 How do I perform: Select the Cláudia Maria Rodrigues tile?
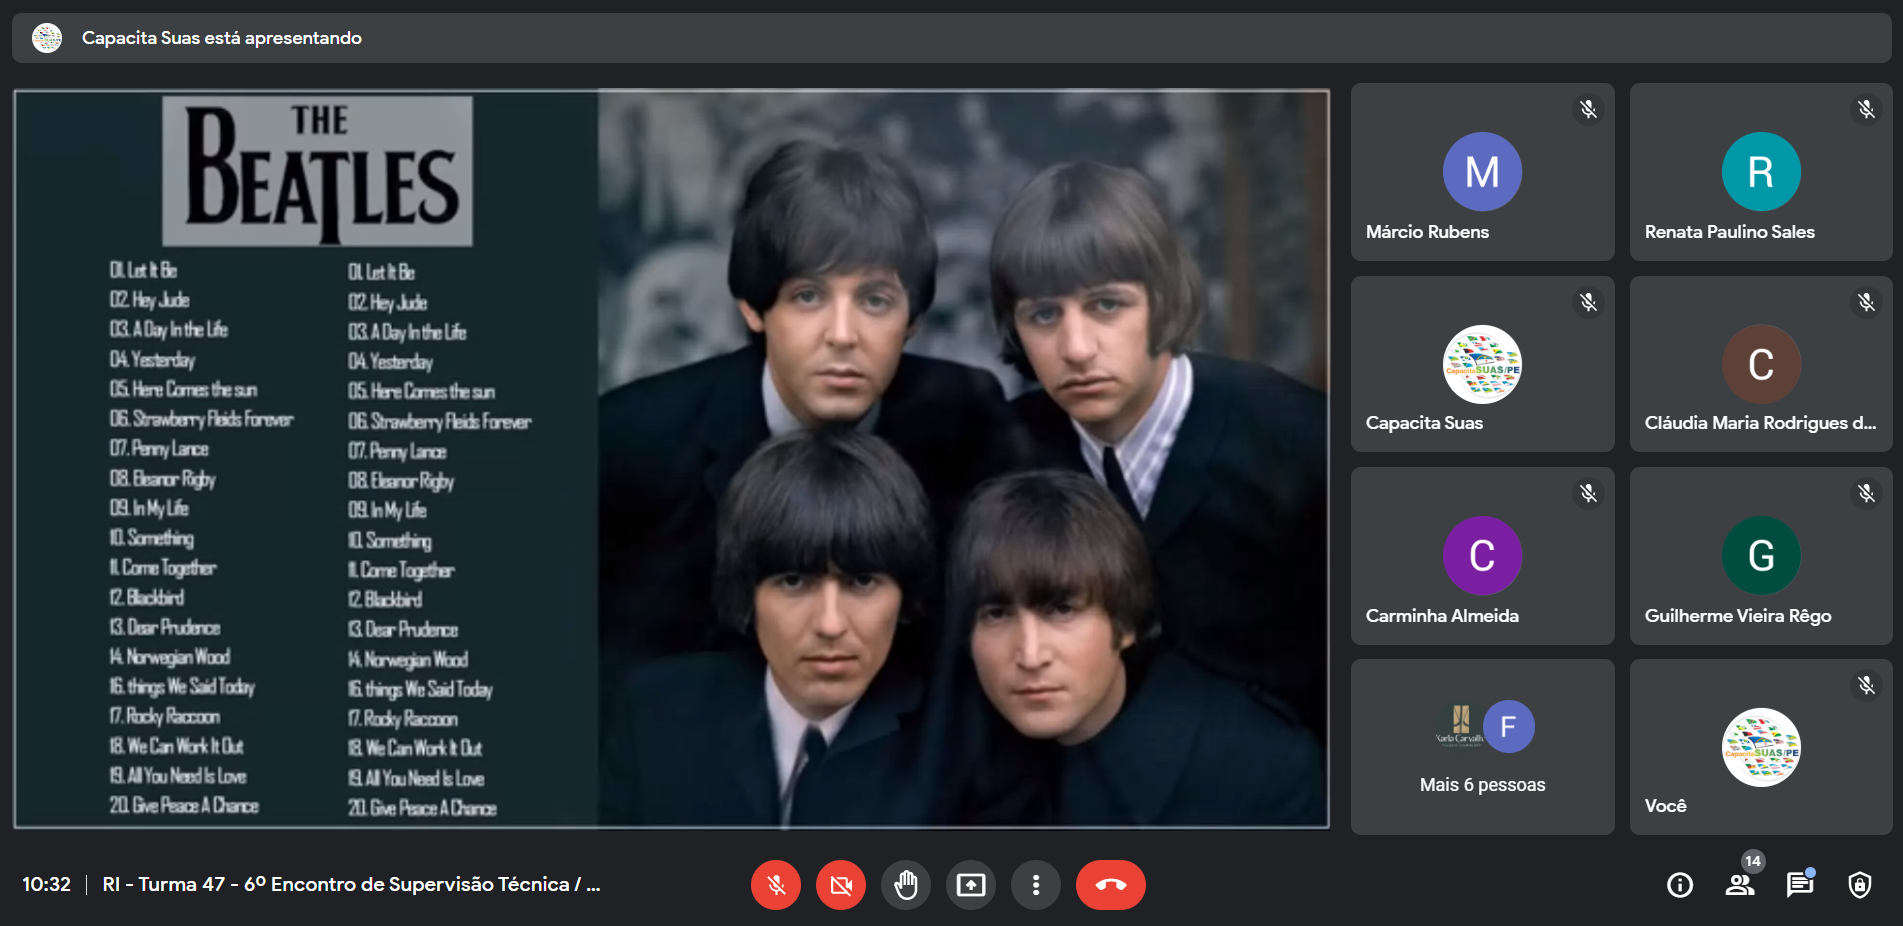click(1761, 365)
